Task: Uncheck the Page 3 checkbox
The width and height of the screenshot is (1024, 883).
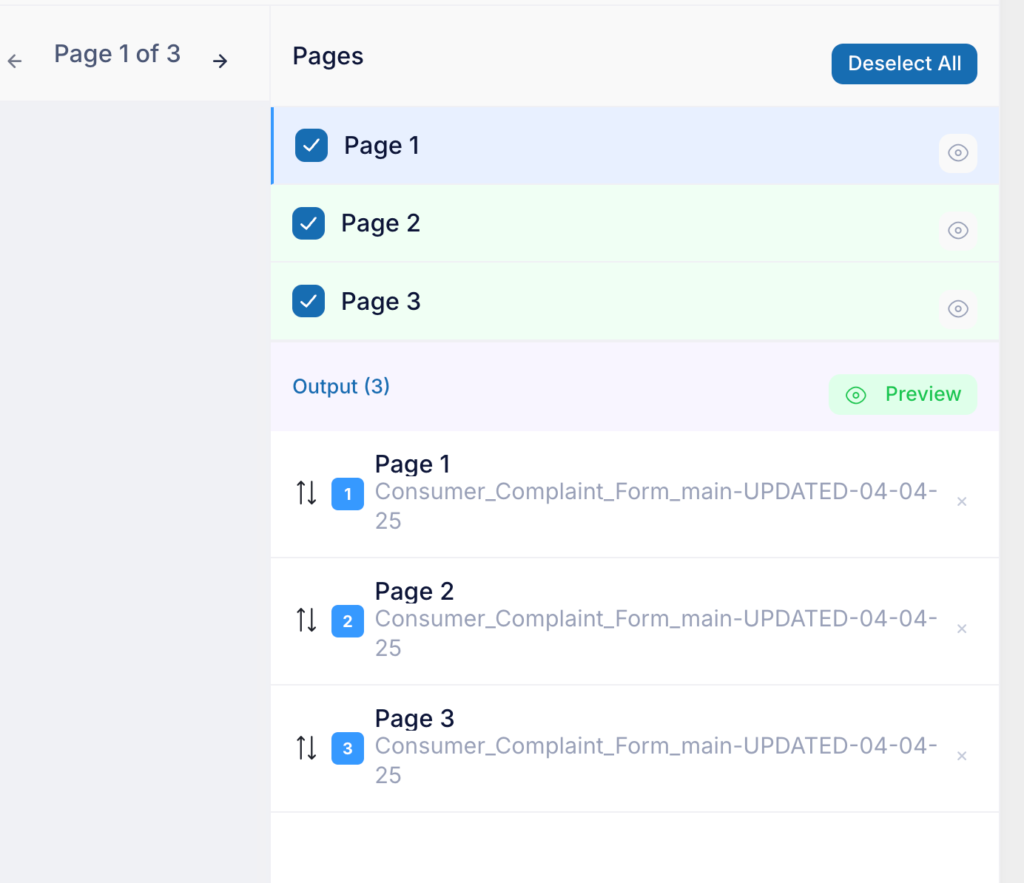Action: [x=308, y=301]
